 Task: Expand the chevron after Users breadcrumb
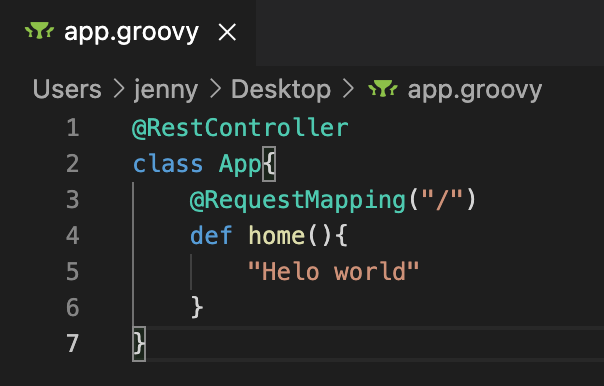click(119, 89)
